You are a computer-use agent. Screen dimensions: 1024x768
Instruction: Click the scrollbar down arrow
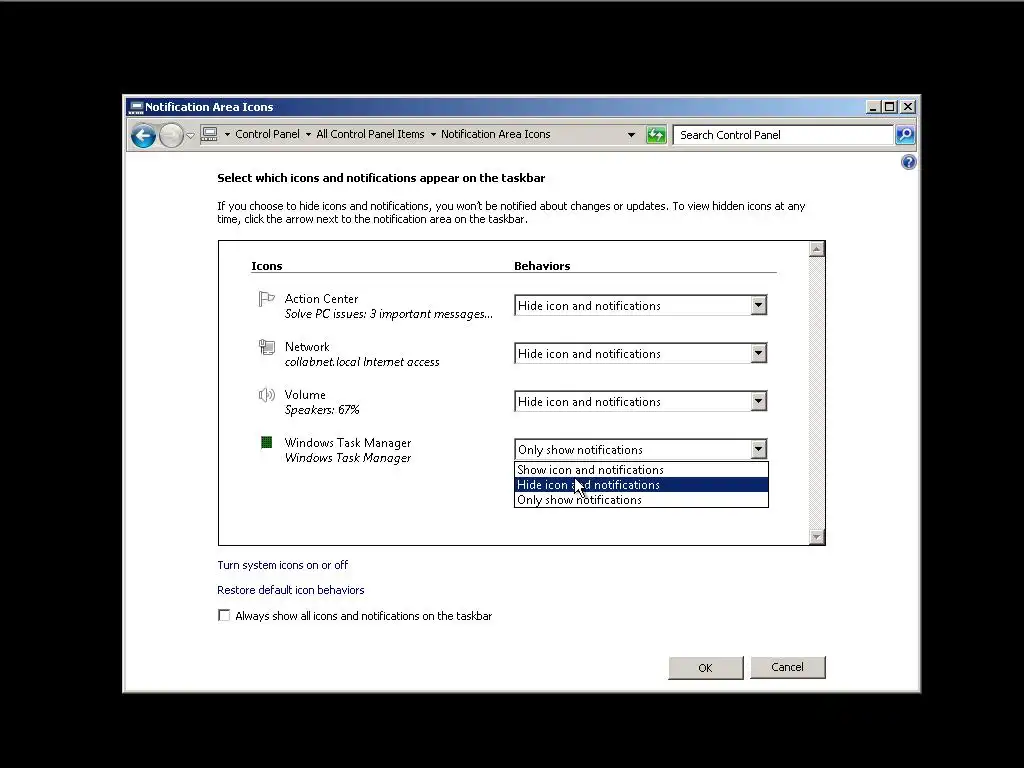[816, 537]
